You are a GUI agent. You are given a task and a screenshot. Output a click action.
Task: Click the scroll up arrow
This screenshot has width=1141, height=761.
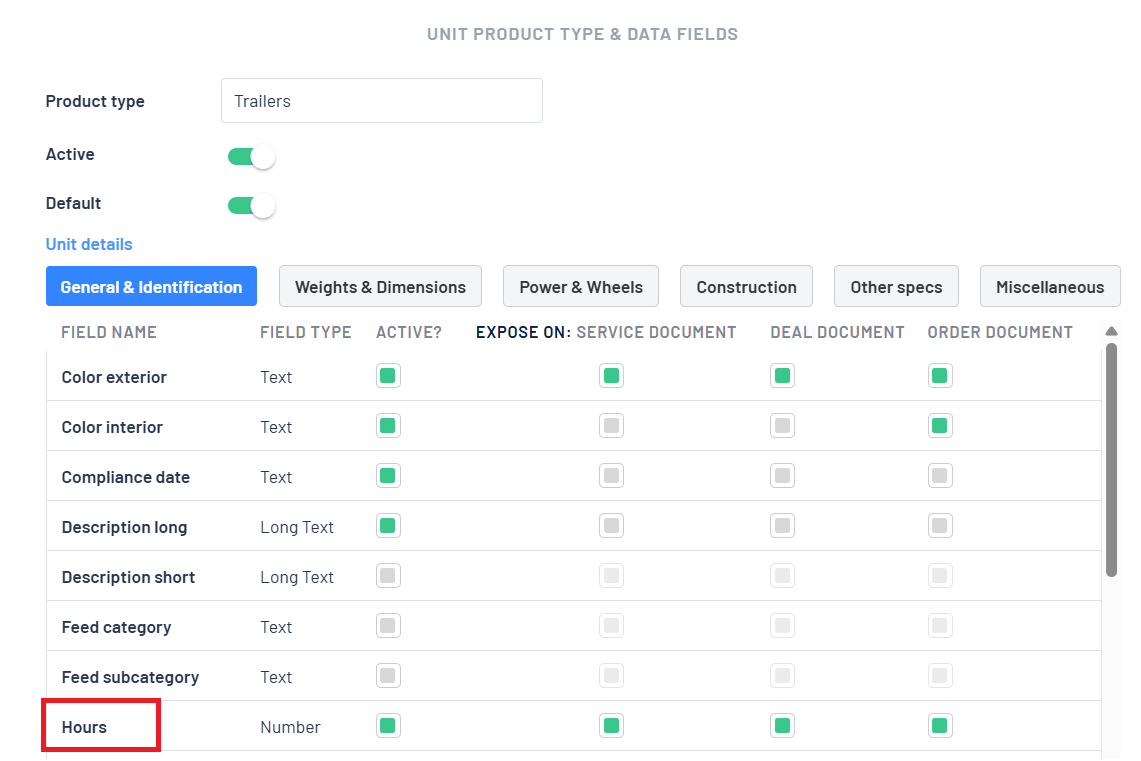[1111, 331]
